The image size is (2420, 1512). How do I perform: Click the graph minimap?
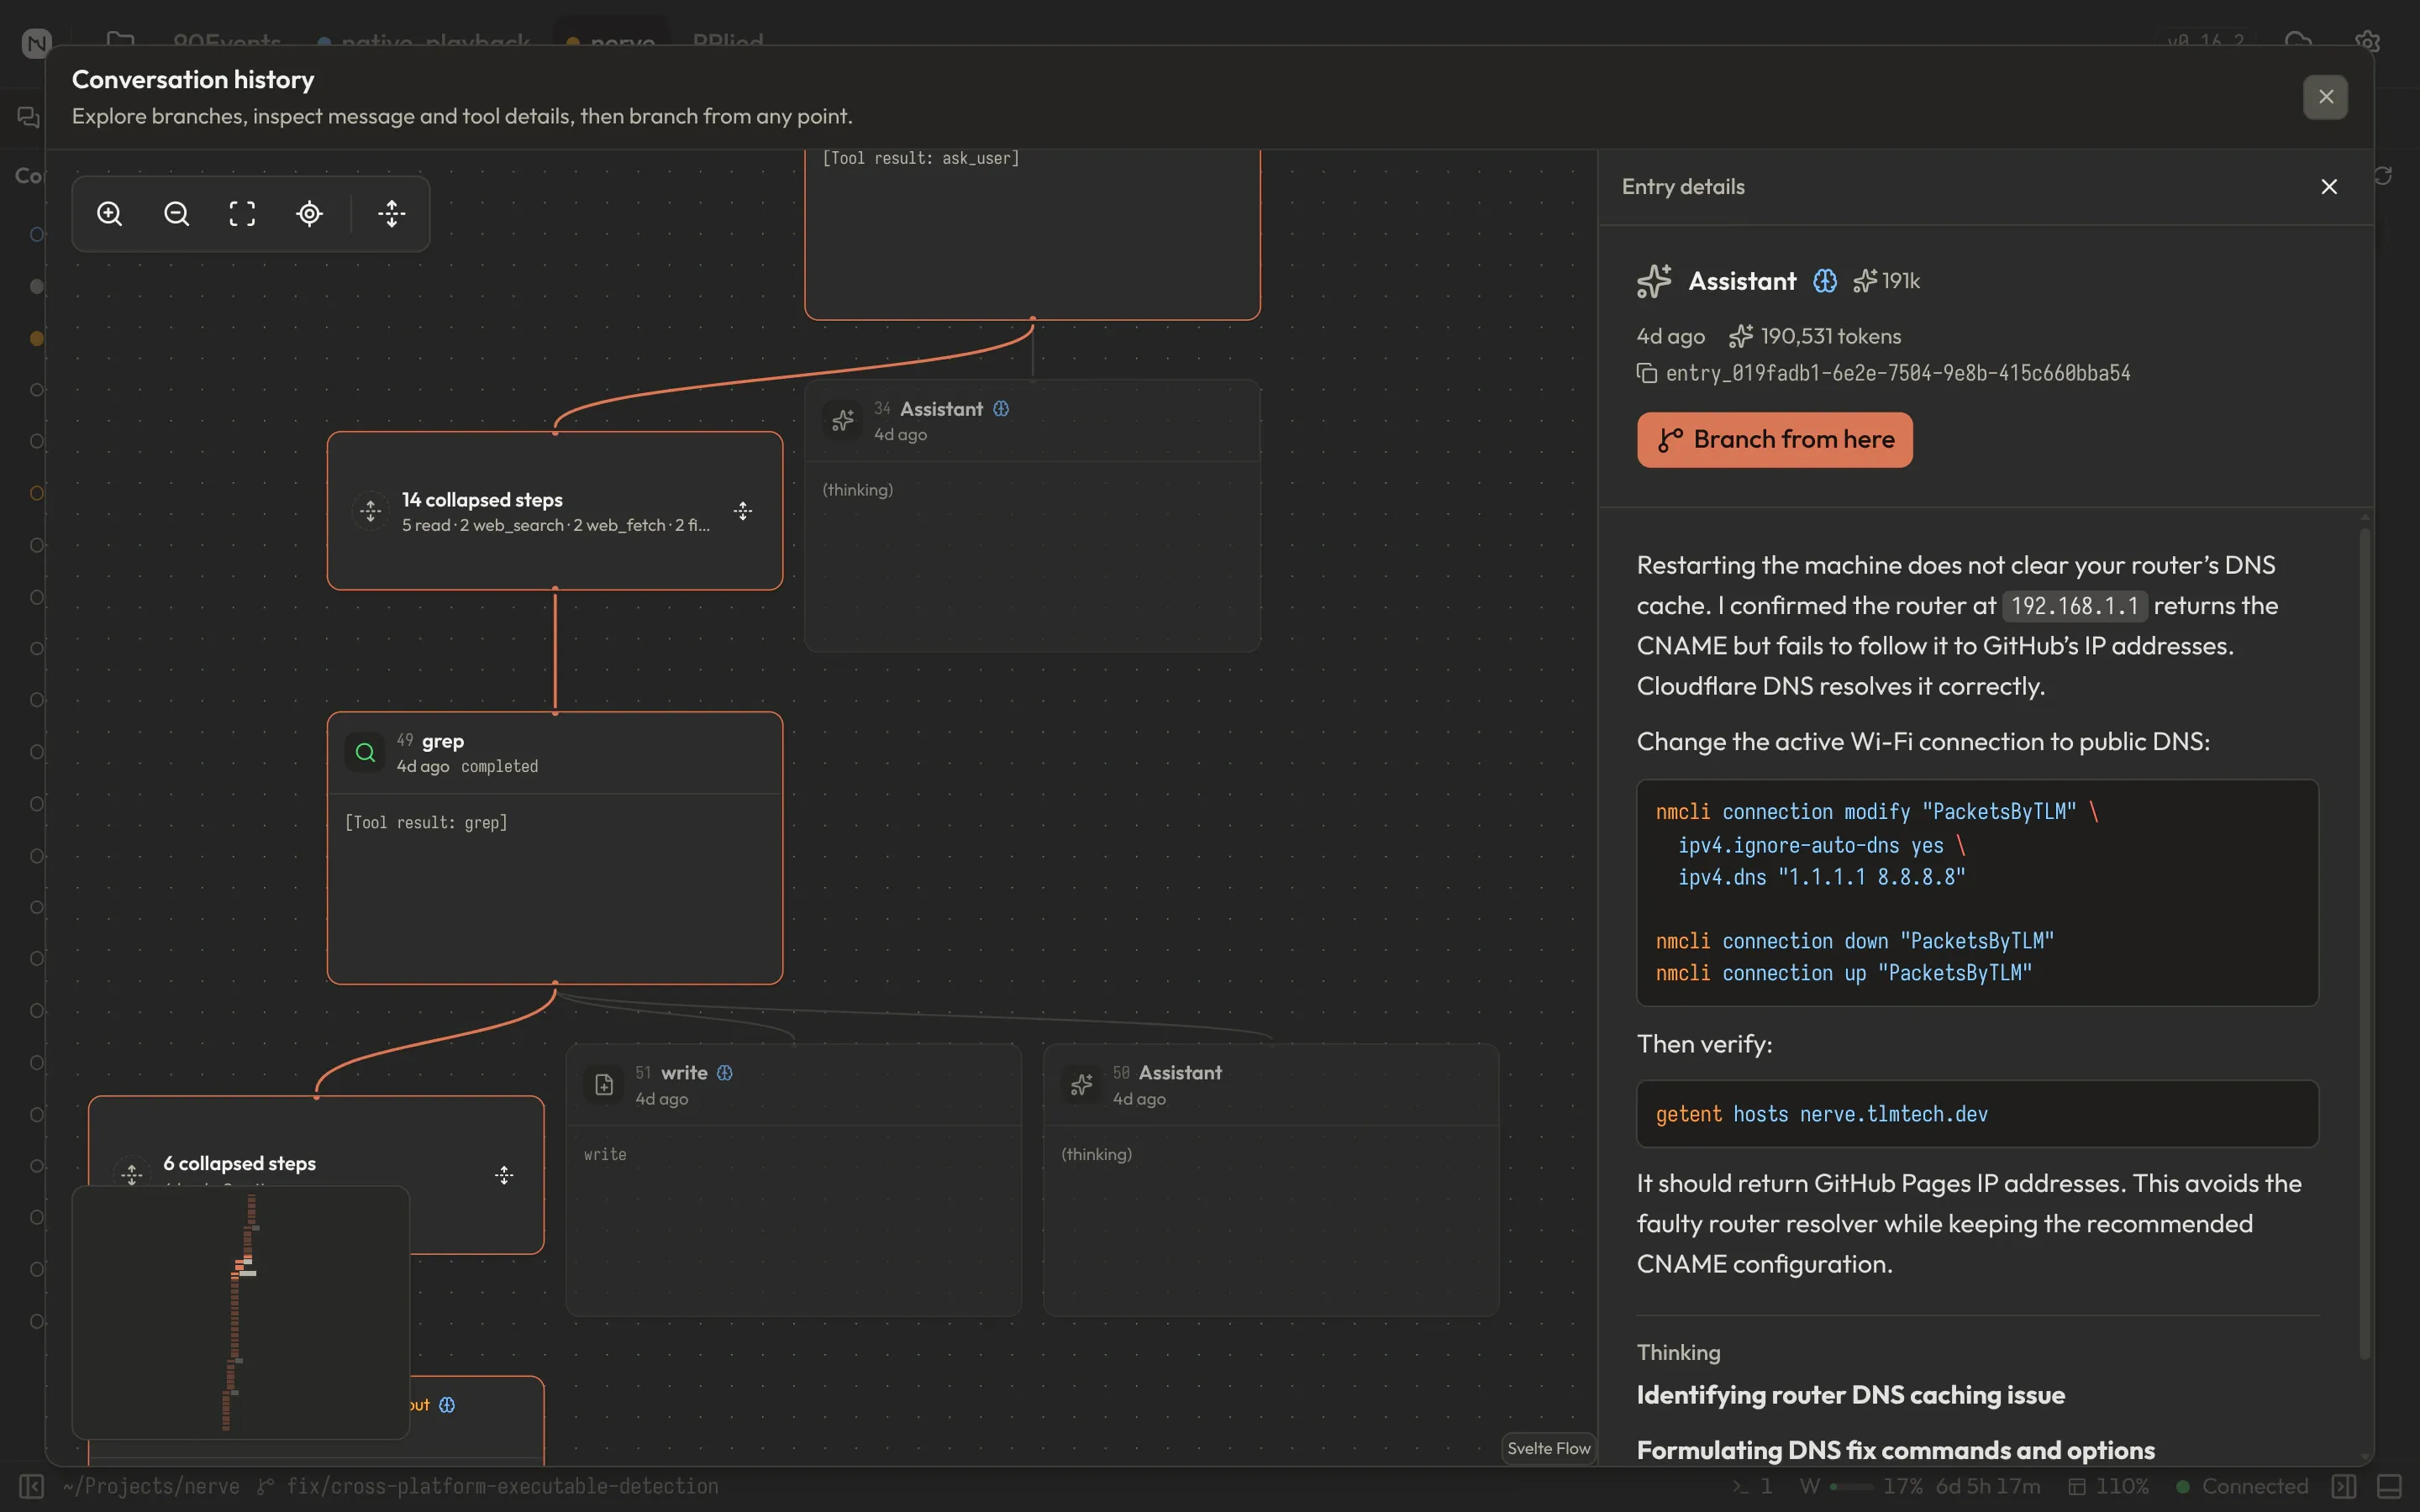pyautogui.click(x=241, y=1312)
